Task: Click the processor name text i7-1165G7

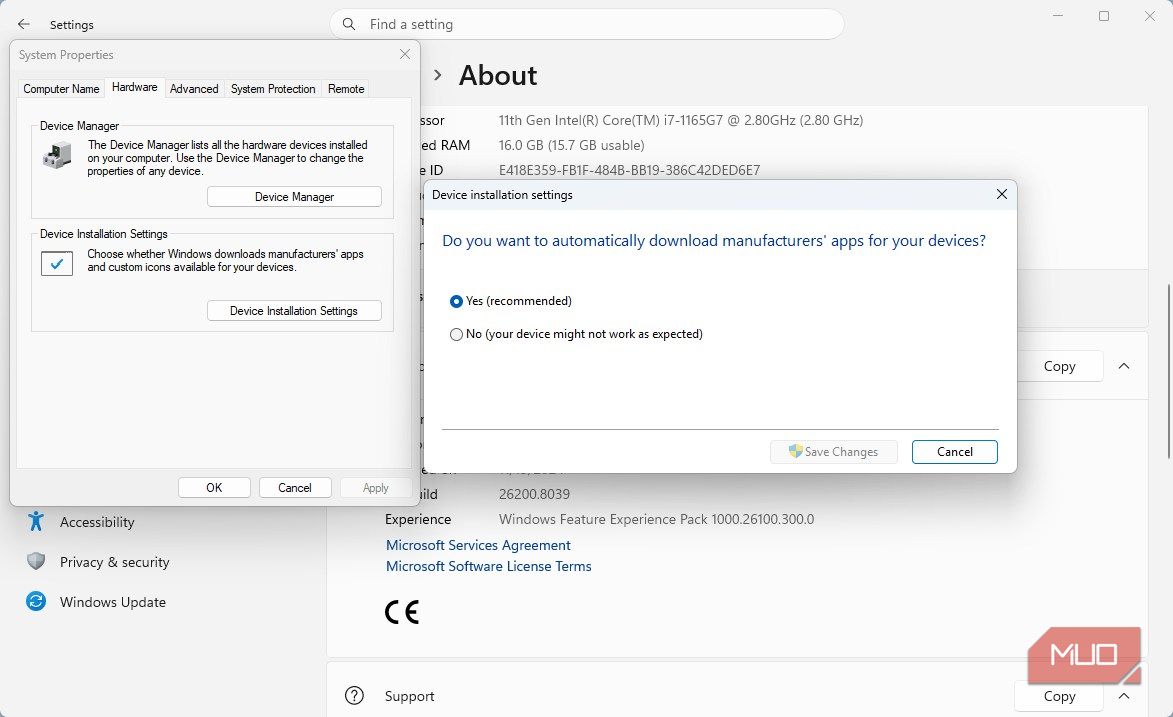Action: pos(681,120)
